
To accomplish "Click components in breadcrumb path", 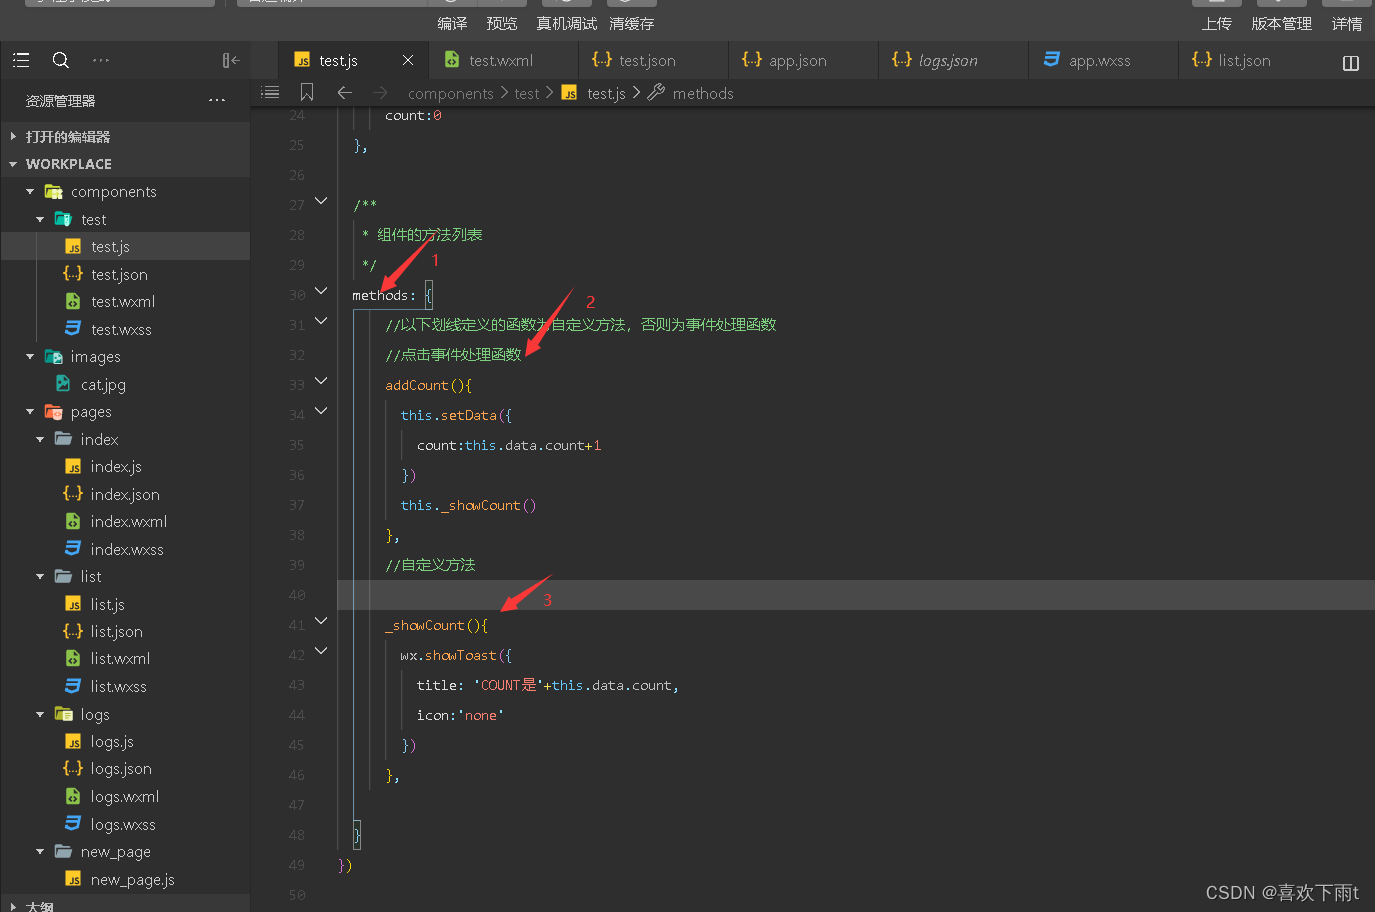I will pyautogui.click(x=451, y=93).
